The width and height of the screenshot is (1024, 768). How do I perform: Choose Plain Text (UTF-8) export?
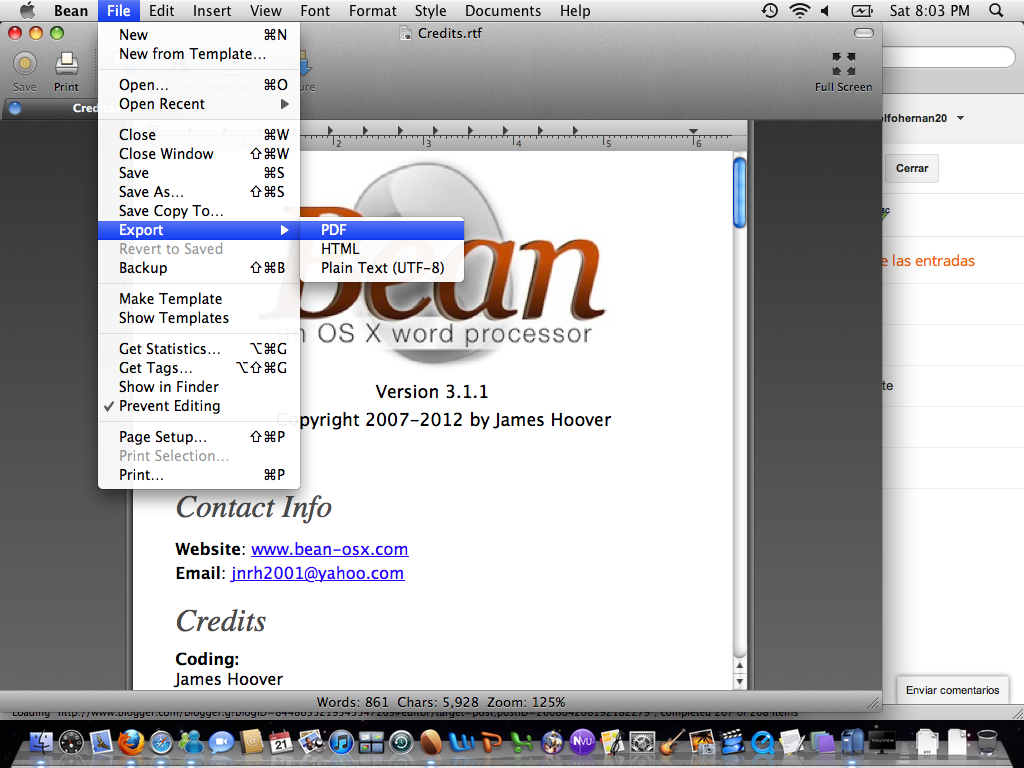[382, 268]
